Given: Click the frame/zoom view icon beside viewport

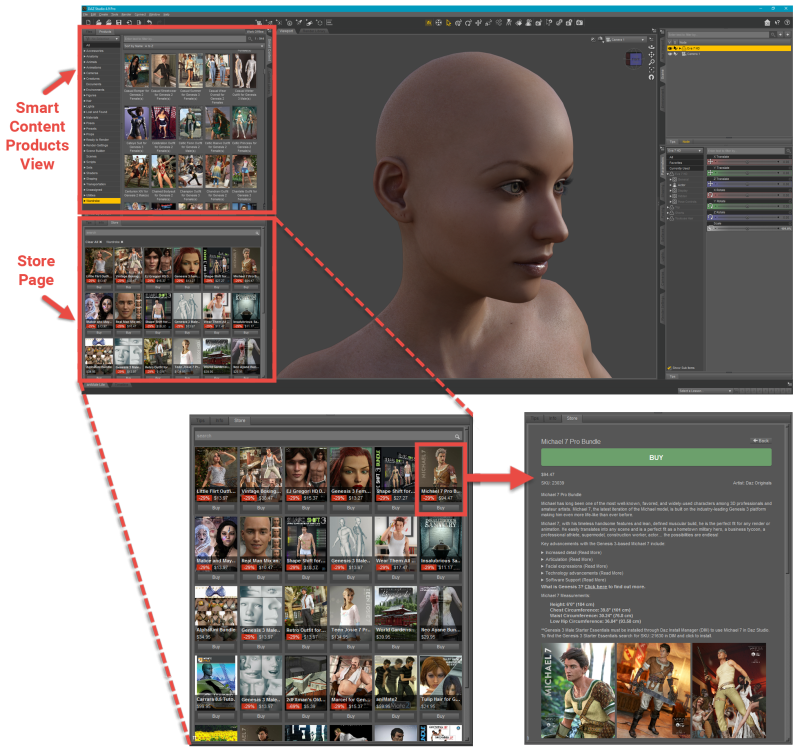Looking at the screenshot, I should 652,68.
